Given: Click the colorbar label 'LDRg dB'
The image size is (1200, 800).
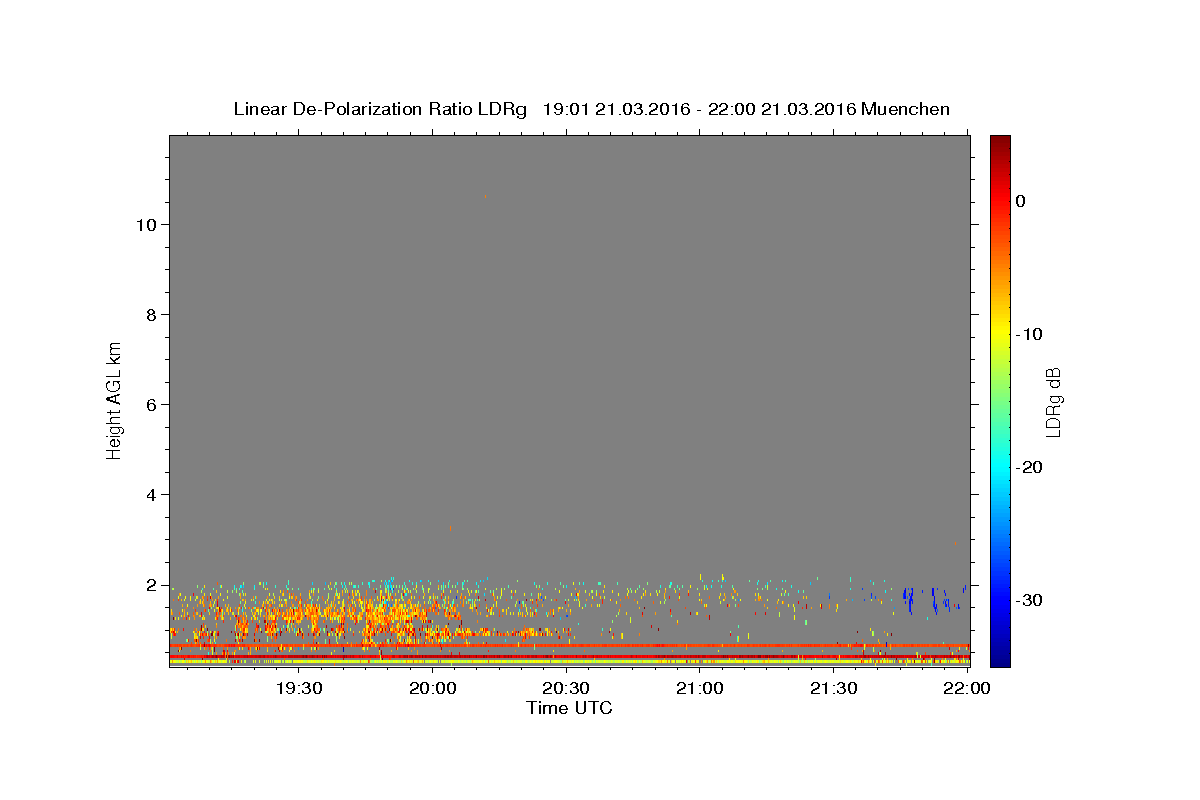Looking at the screenshot, I should point(1052,401).
